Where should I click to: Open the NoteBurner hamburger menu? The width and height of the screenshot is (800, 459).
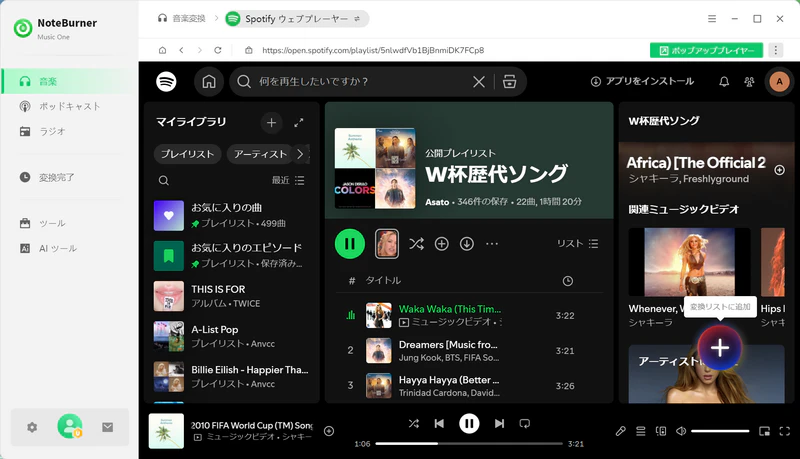pos(712,19)
